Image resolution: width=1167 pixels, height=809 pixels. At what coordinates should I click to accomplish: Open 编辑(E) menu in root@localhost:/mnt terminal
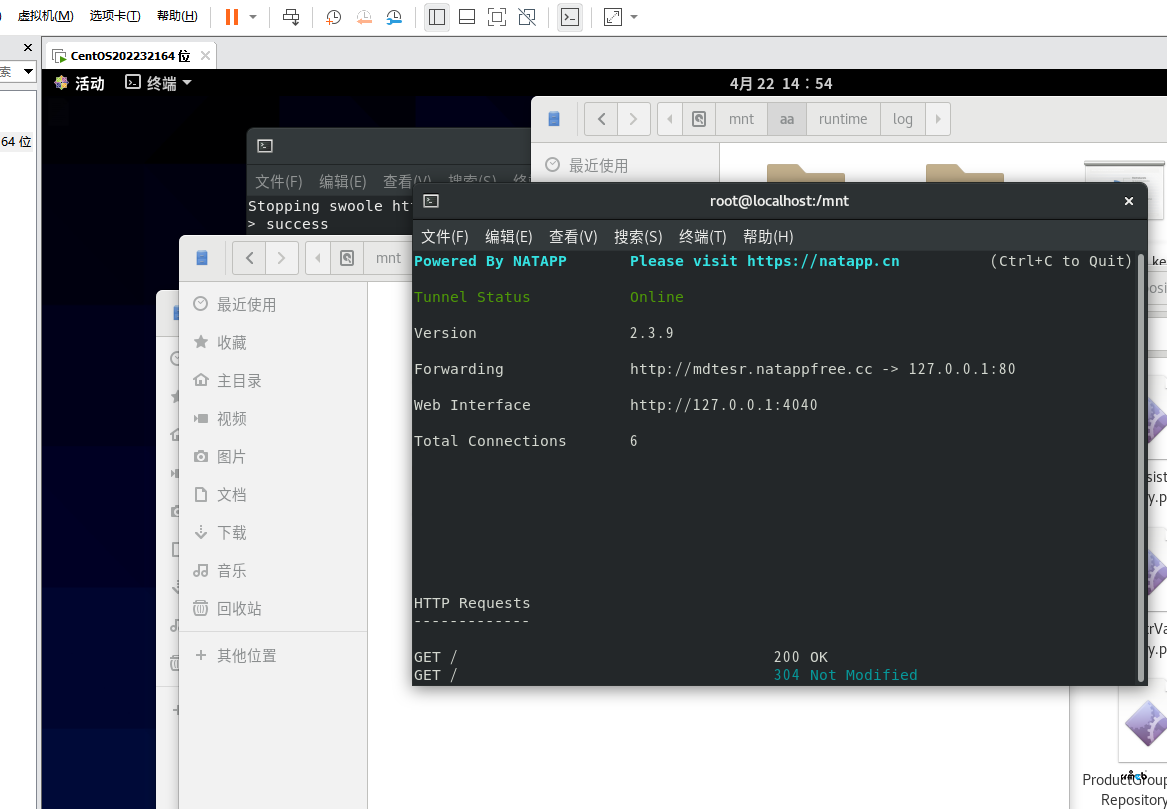point(509,237)
